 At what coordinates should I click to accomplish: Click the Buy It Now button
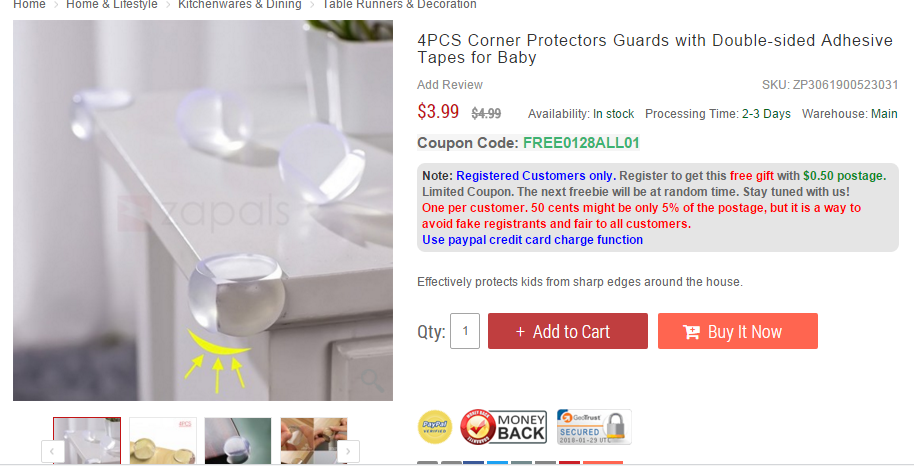738,331
